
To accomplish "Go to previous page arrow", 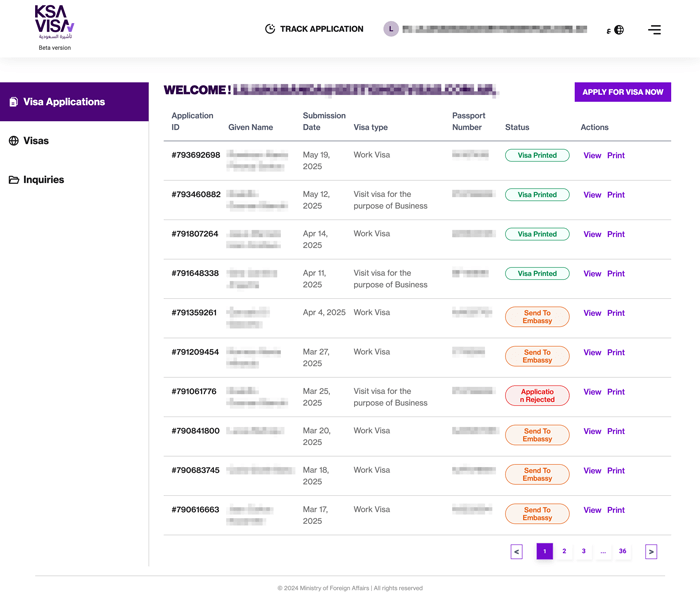I will click(517, 551).
